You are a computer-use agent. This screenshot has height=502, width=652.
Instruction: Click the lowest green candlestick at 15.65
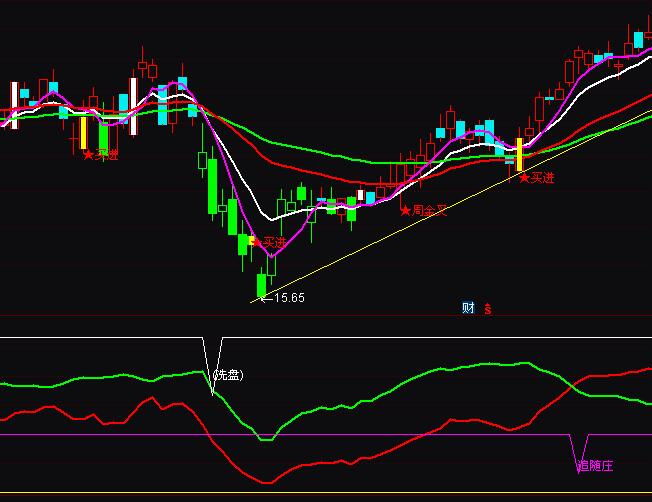[262, 286]
